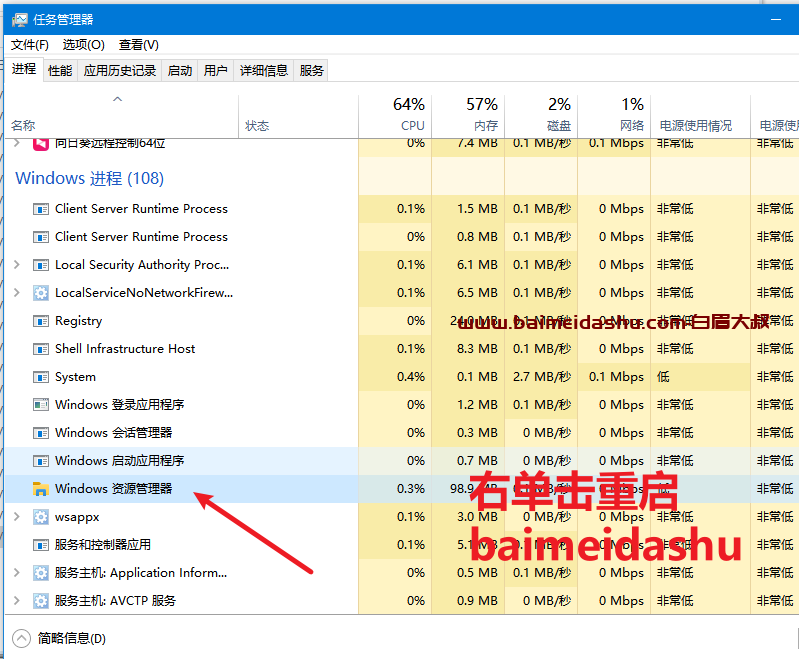Sort by the 网络 column header
Viewport: 799px width, 659px height.
[614, 117]
